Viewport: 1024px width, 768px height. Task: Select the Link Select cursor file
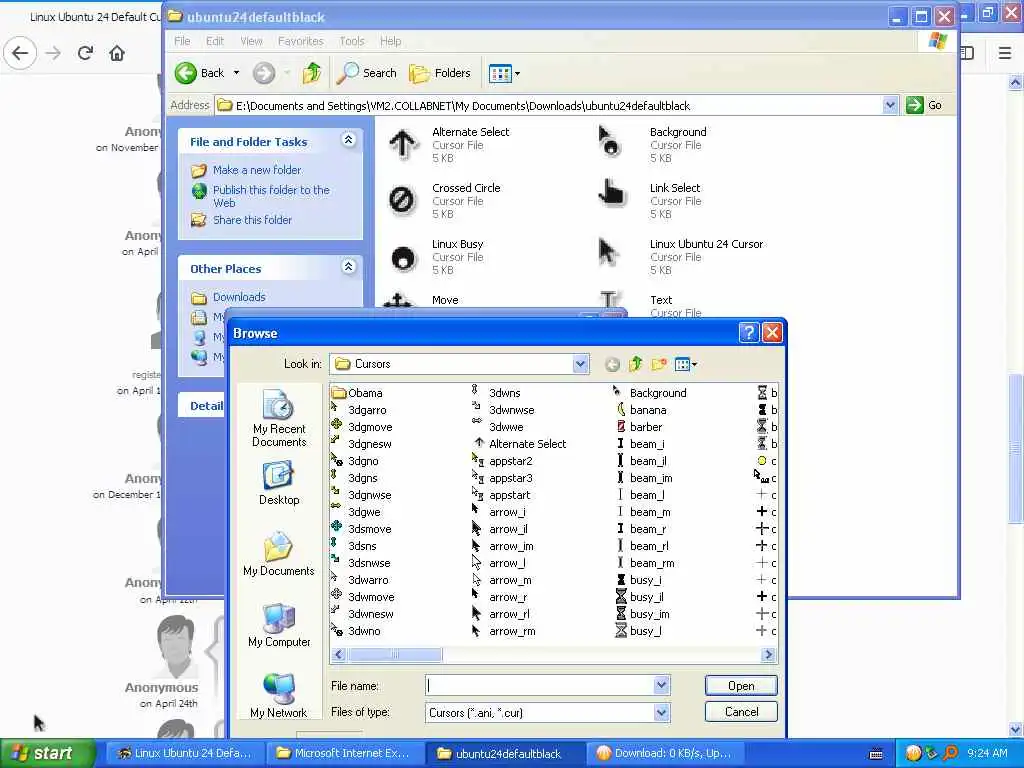click(x=649, y=200)
